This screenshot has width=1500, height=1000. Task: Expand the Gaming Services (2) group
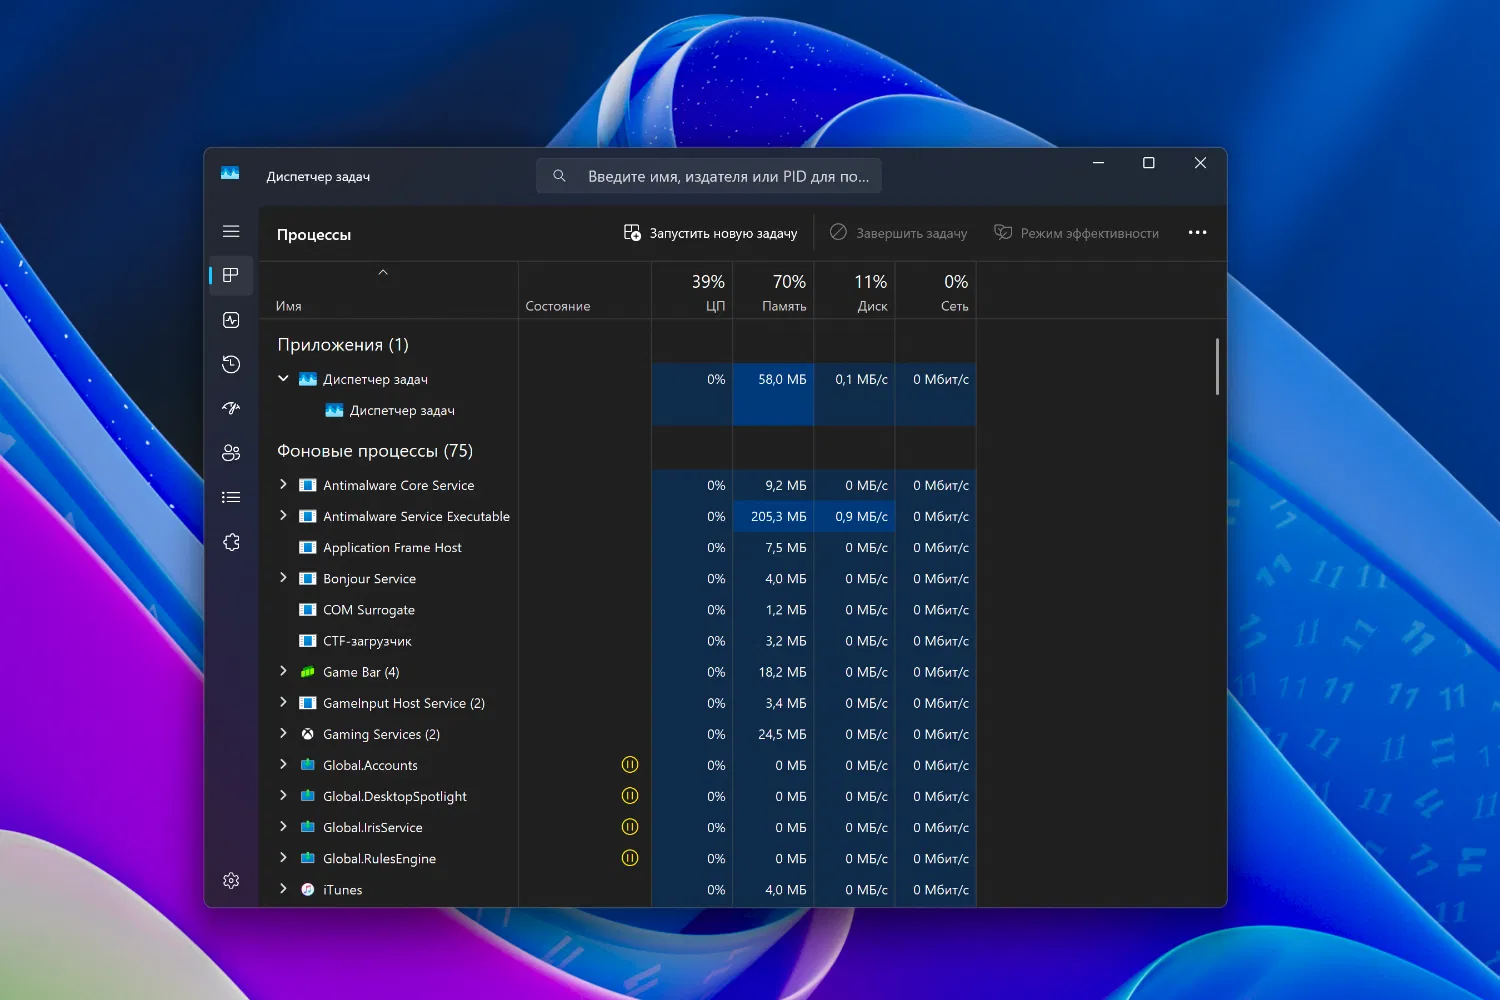pos(283,733)
